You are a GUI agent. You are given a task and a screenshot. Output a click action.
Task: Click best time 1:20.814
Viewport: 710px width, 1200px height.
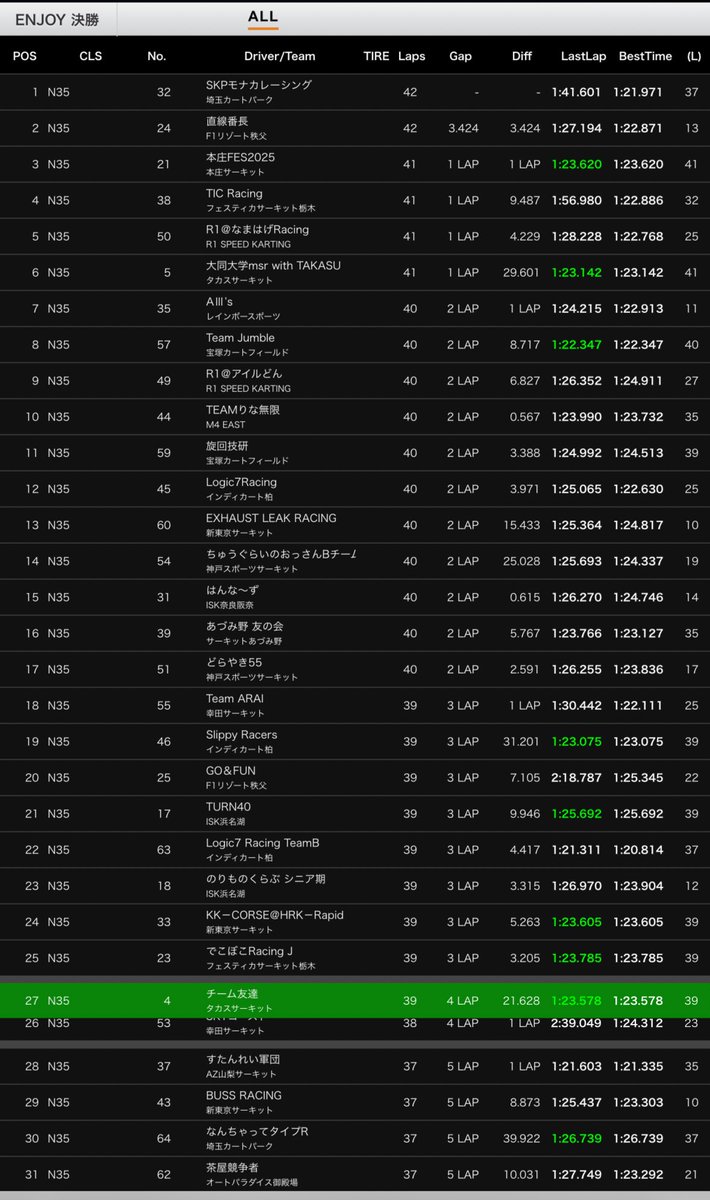(638, 849)
